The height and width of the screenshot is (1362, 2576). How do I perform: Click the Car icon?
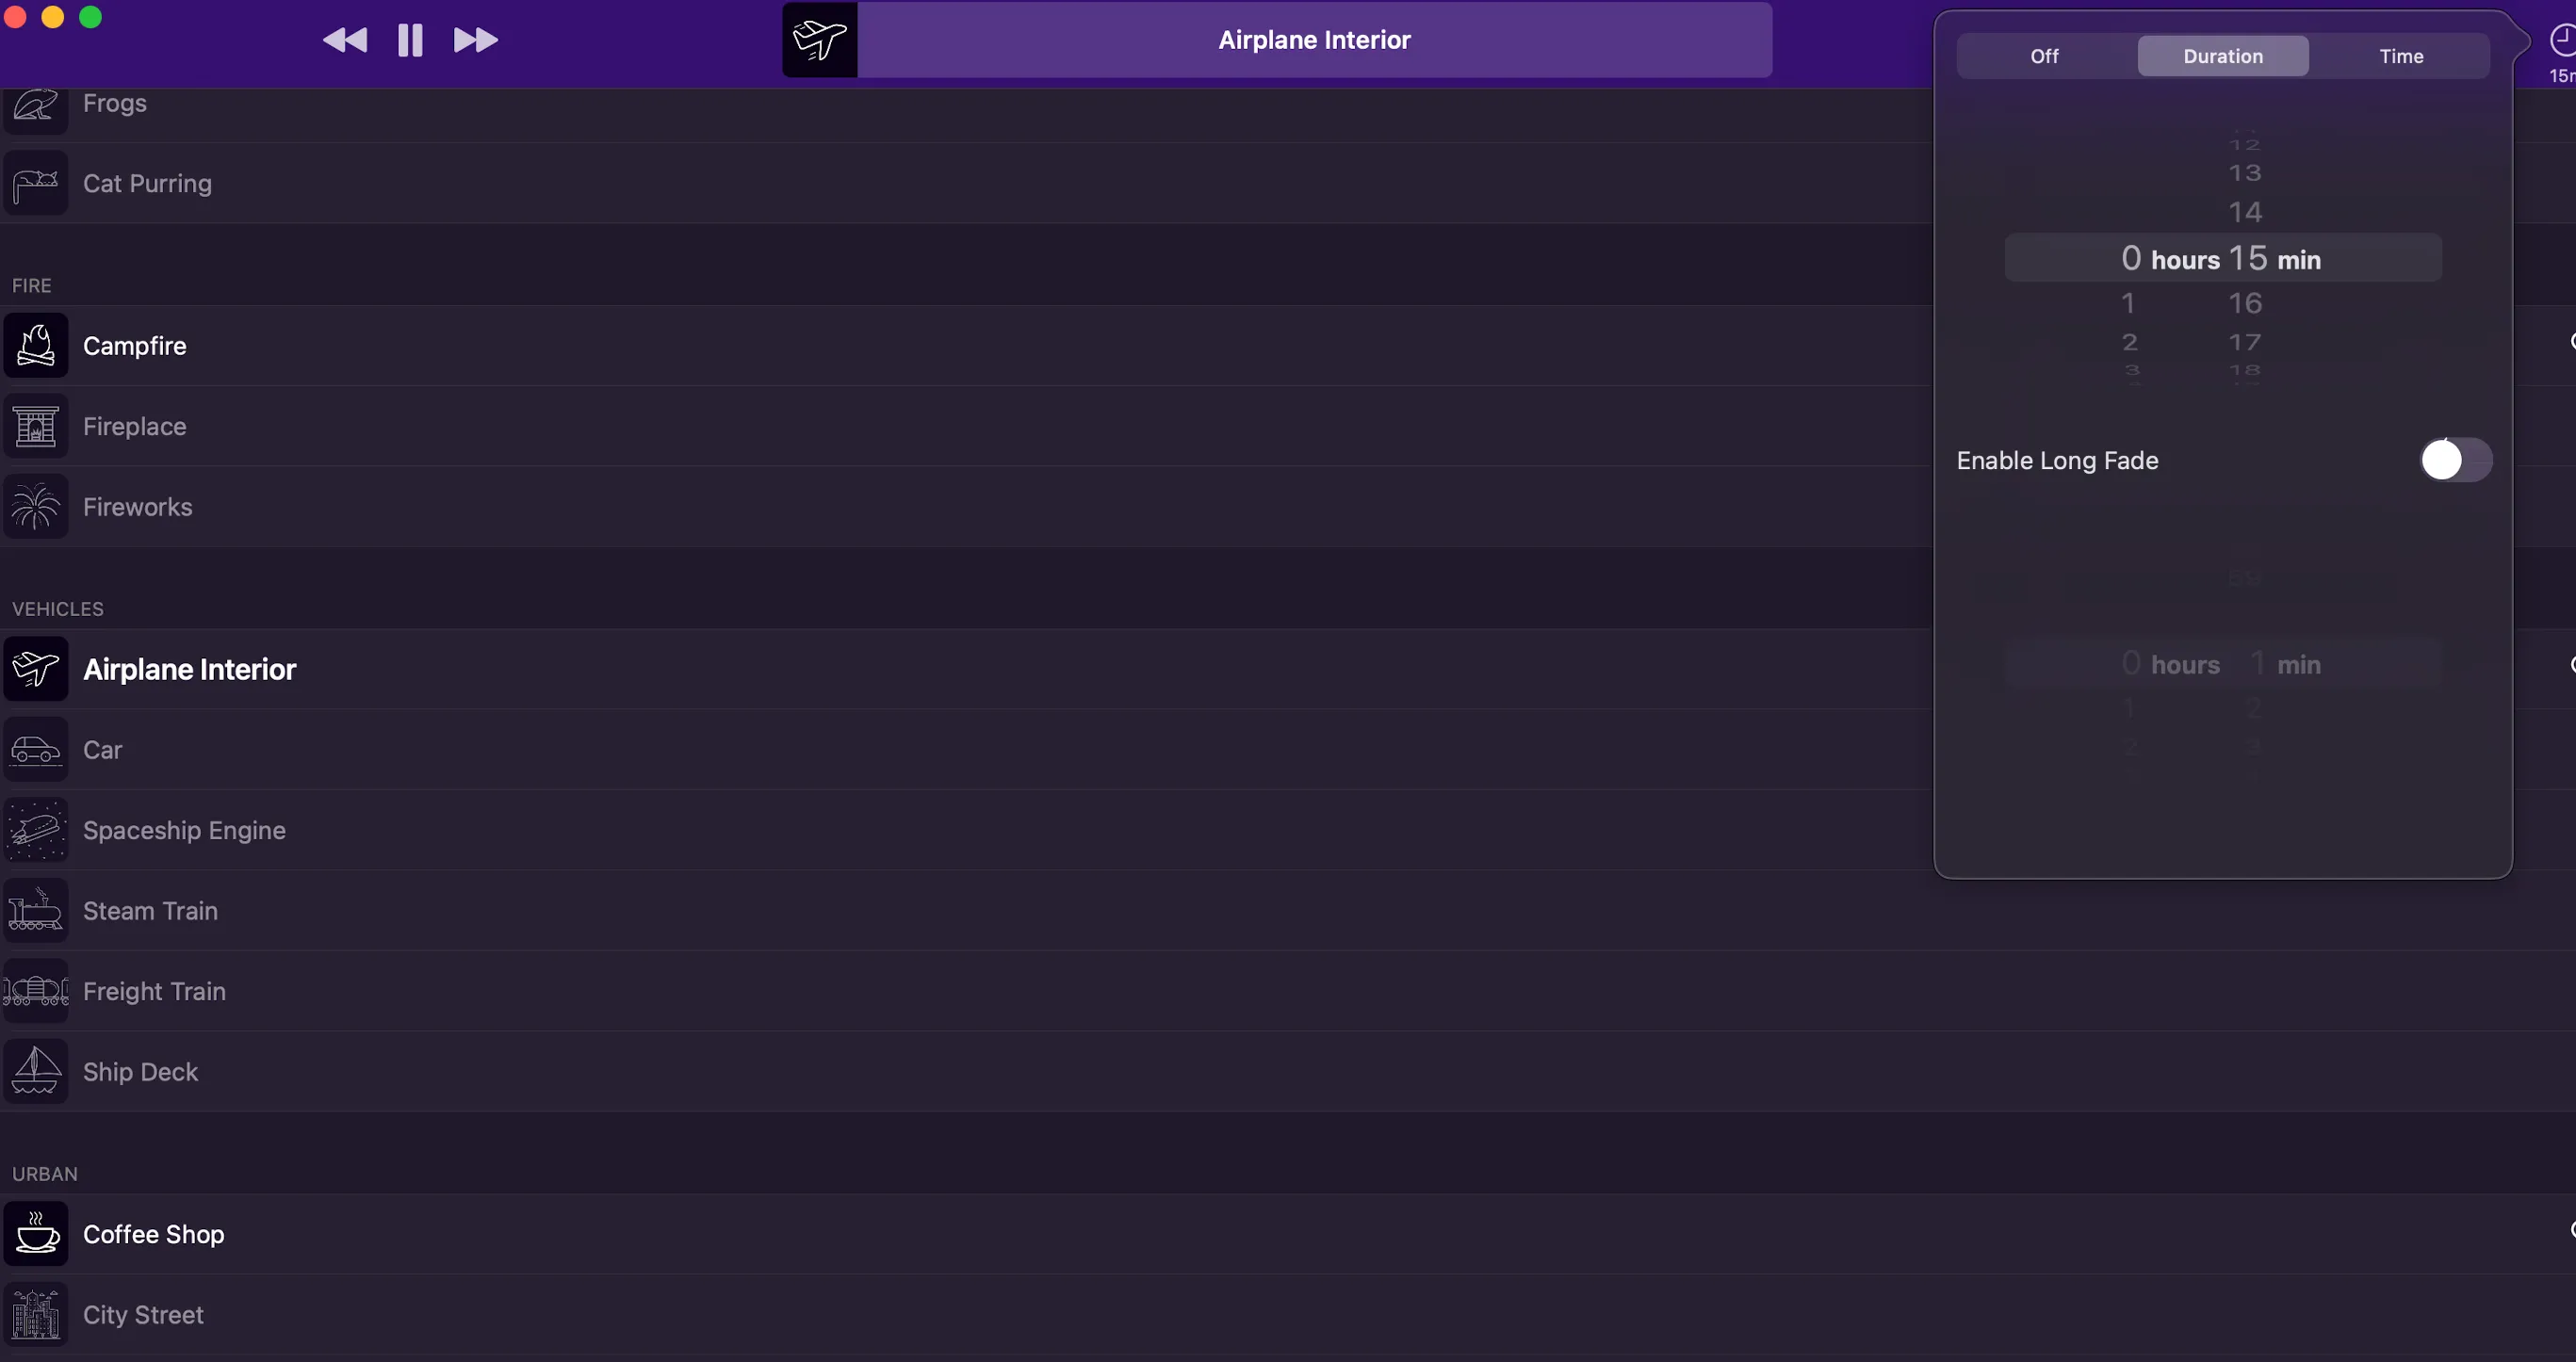pos(36,750)
